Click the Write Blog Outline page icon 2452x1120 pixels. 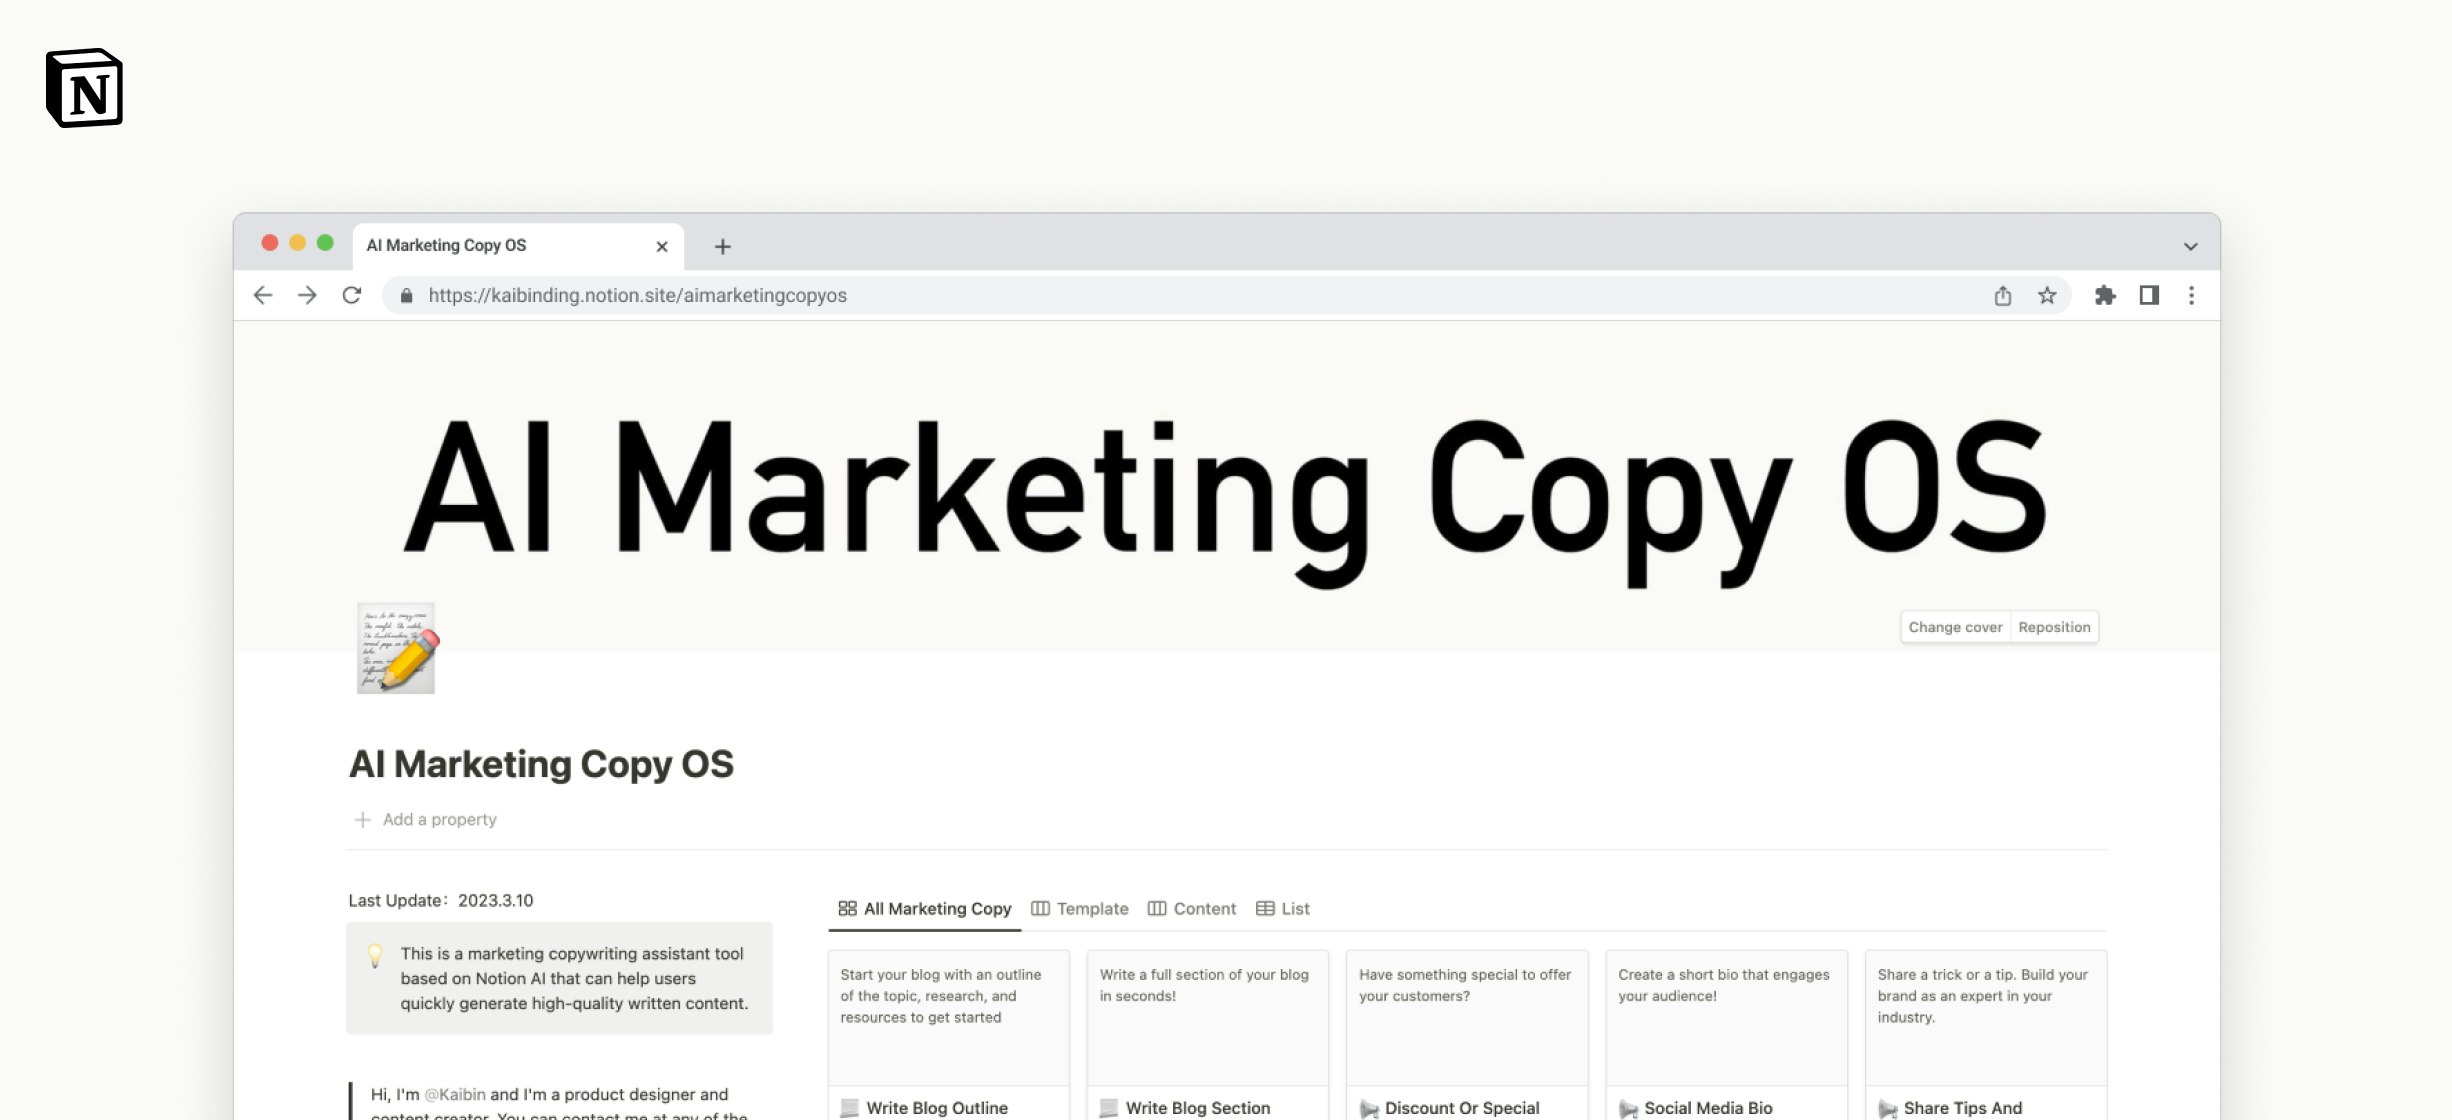coord(850,1108)
